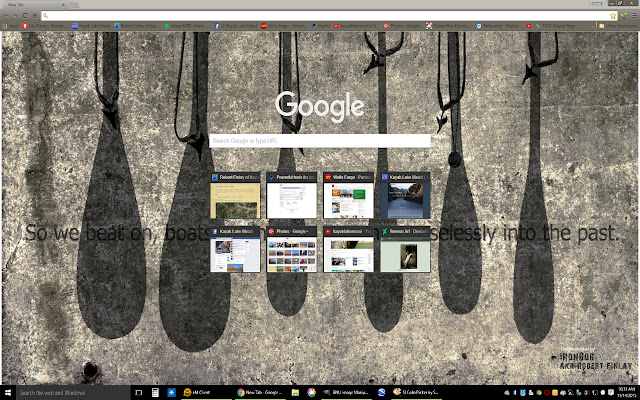Open Robert Finlay of Kay... bookmark
This screenshot has height=400, width=640.
click(x=135, y=26)
